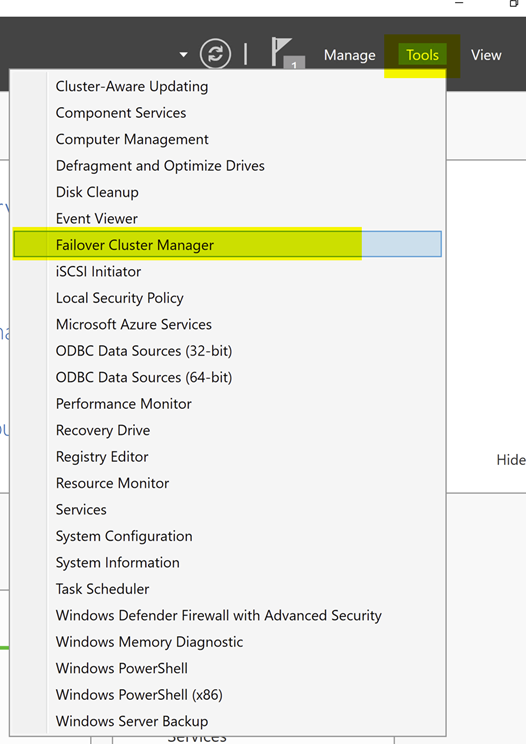Open the View menu
The width and height of the screenshot is (526, 744).
486,55
